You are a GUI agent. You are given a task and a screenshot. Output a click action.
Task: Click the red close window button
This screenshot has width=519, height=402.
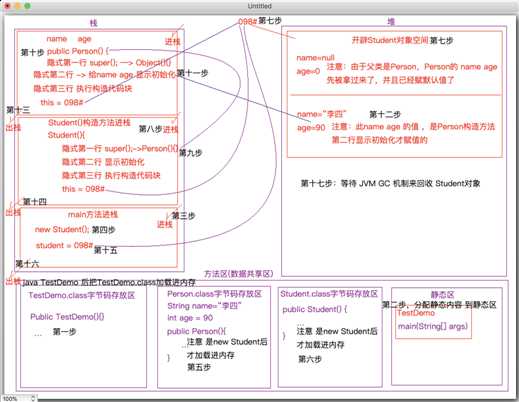pos(8,6)
